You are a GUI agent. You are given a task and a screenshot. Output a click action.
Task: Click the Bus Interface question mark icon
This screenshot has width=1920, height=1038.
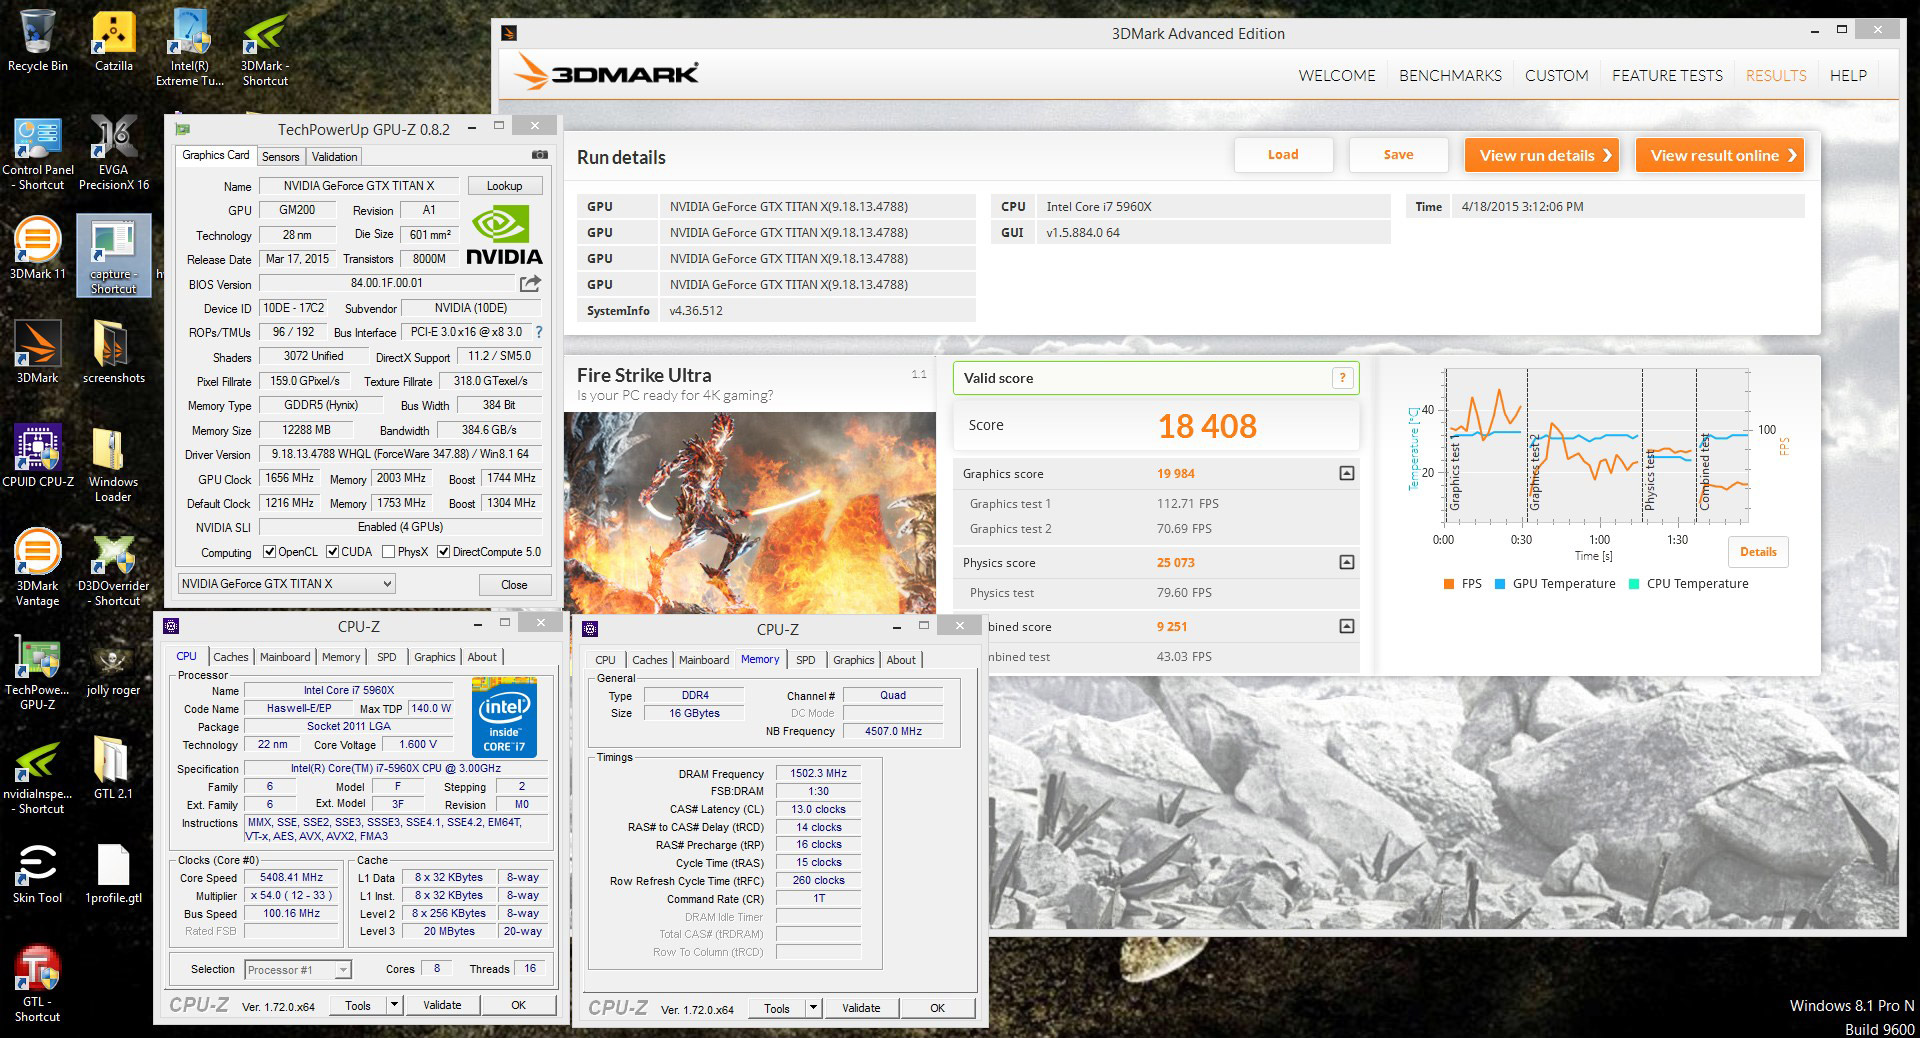539,332
